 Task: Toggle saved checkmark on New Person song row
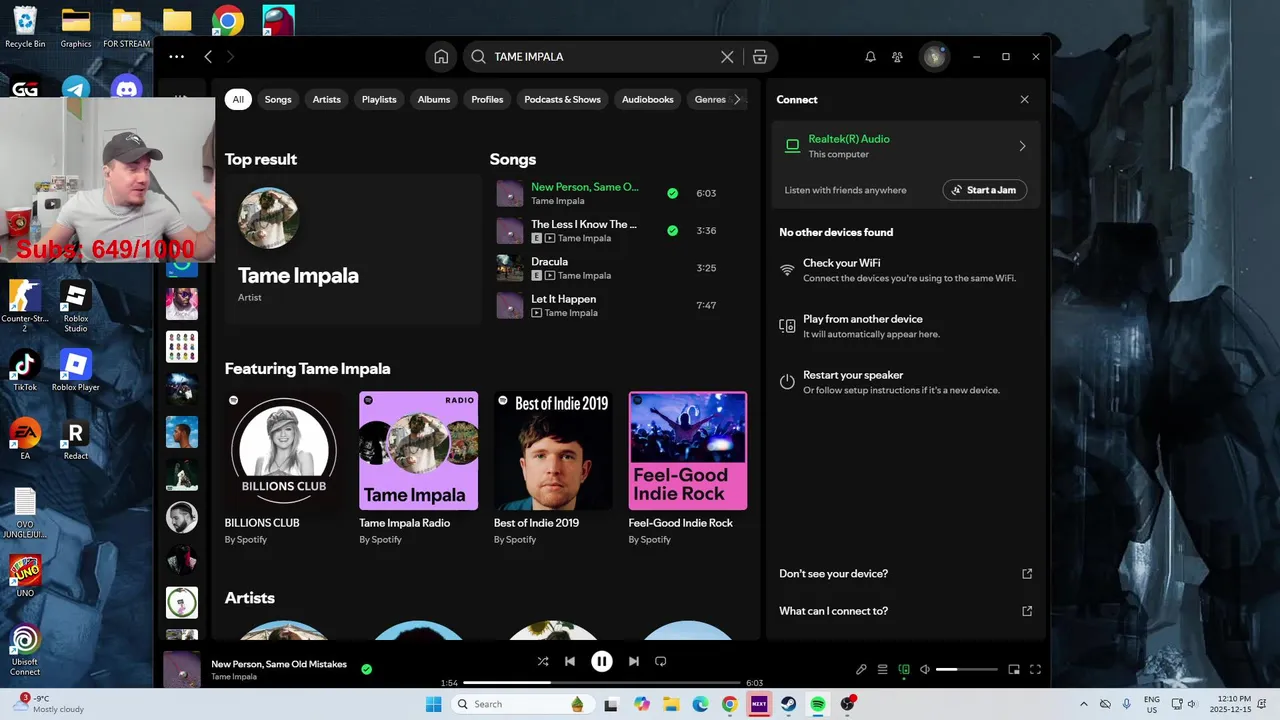(672, 193)
